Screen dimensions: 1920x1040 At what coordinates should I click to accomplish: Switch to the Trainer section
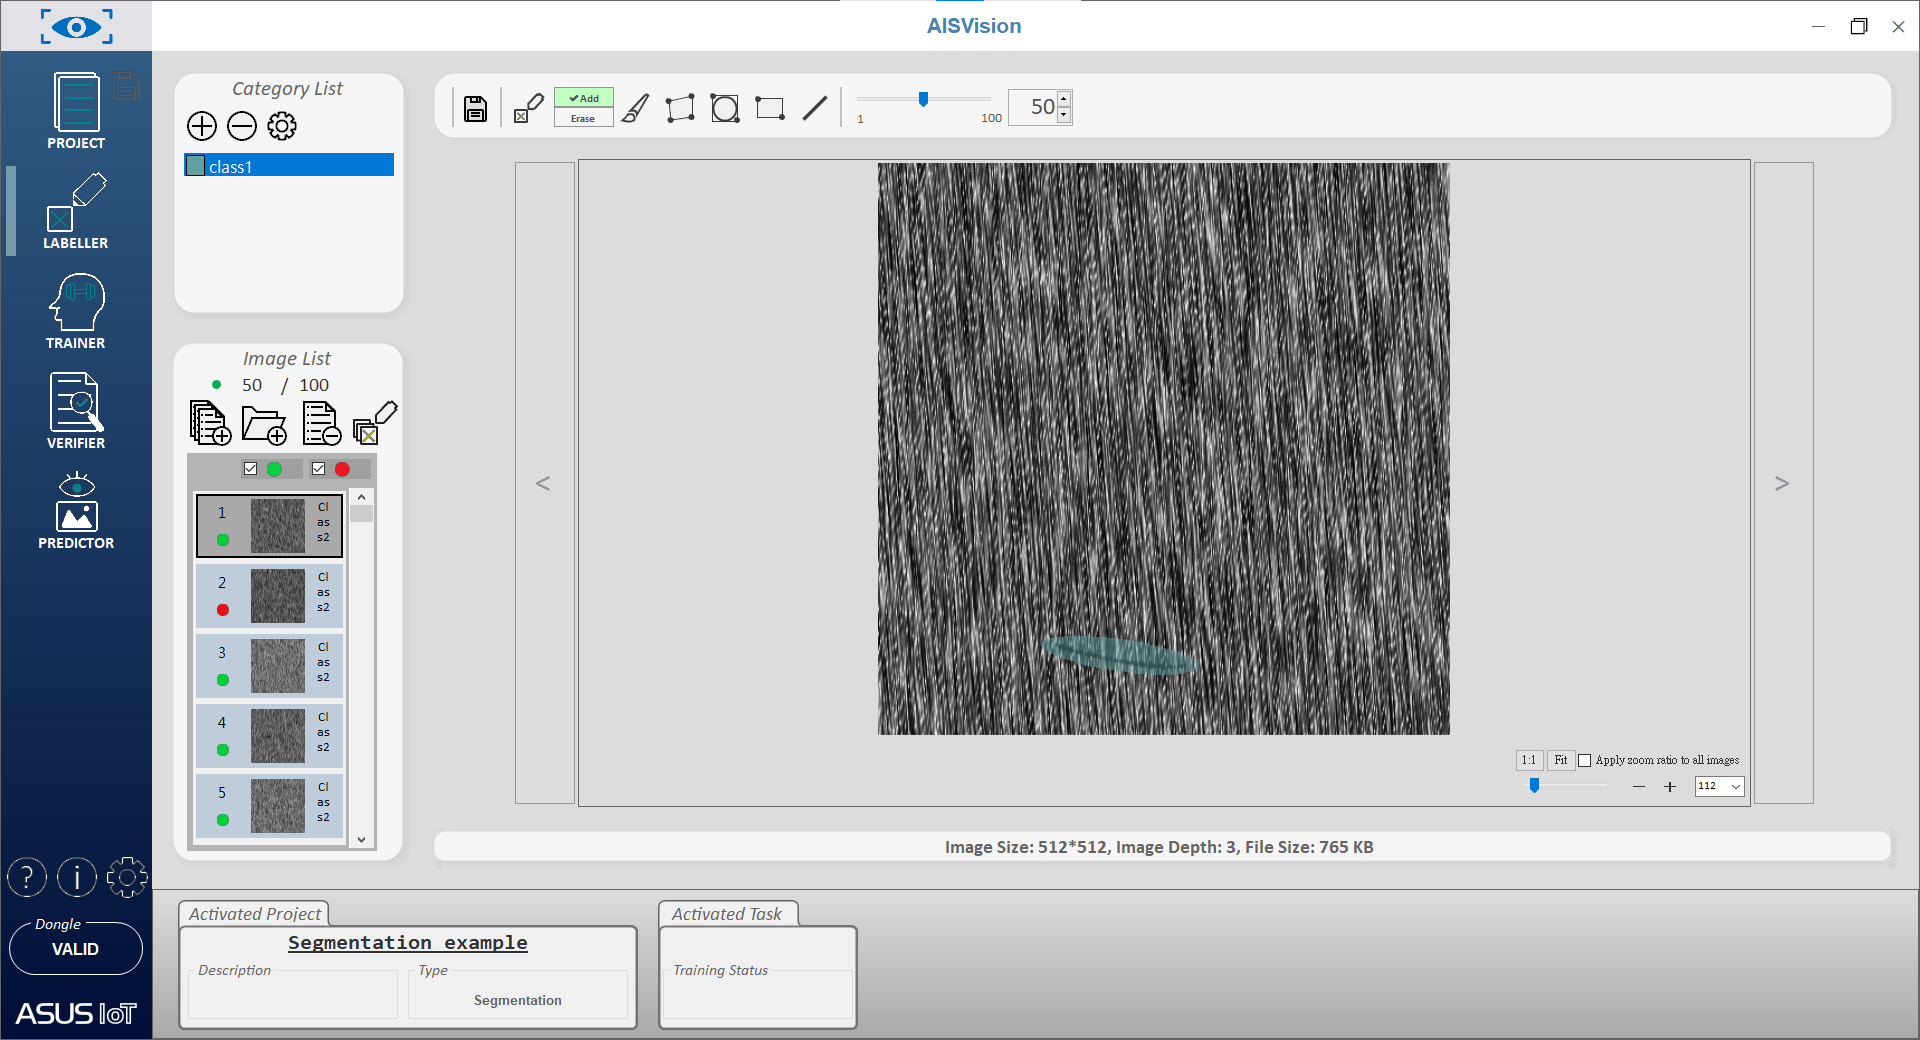click(x=76, y=312)
